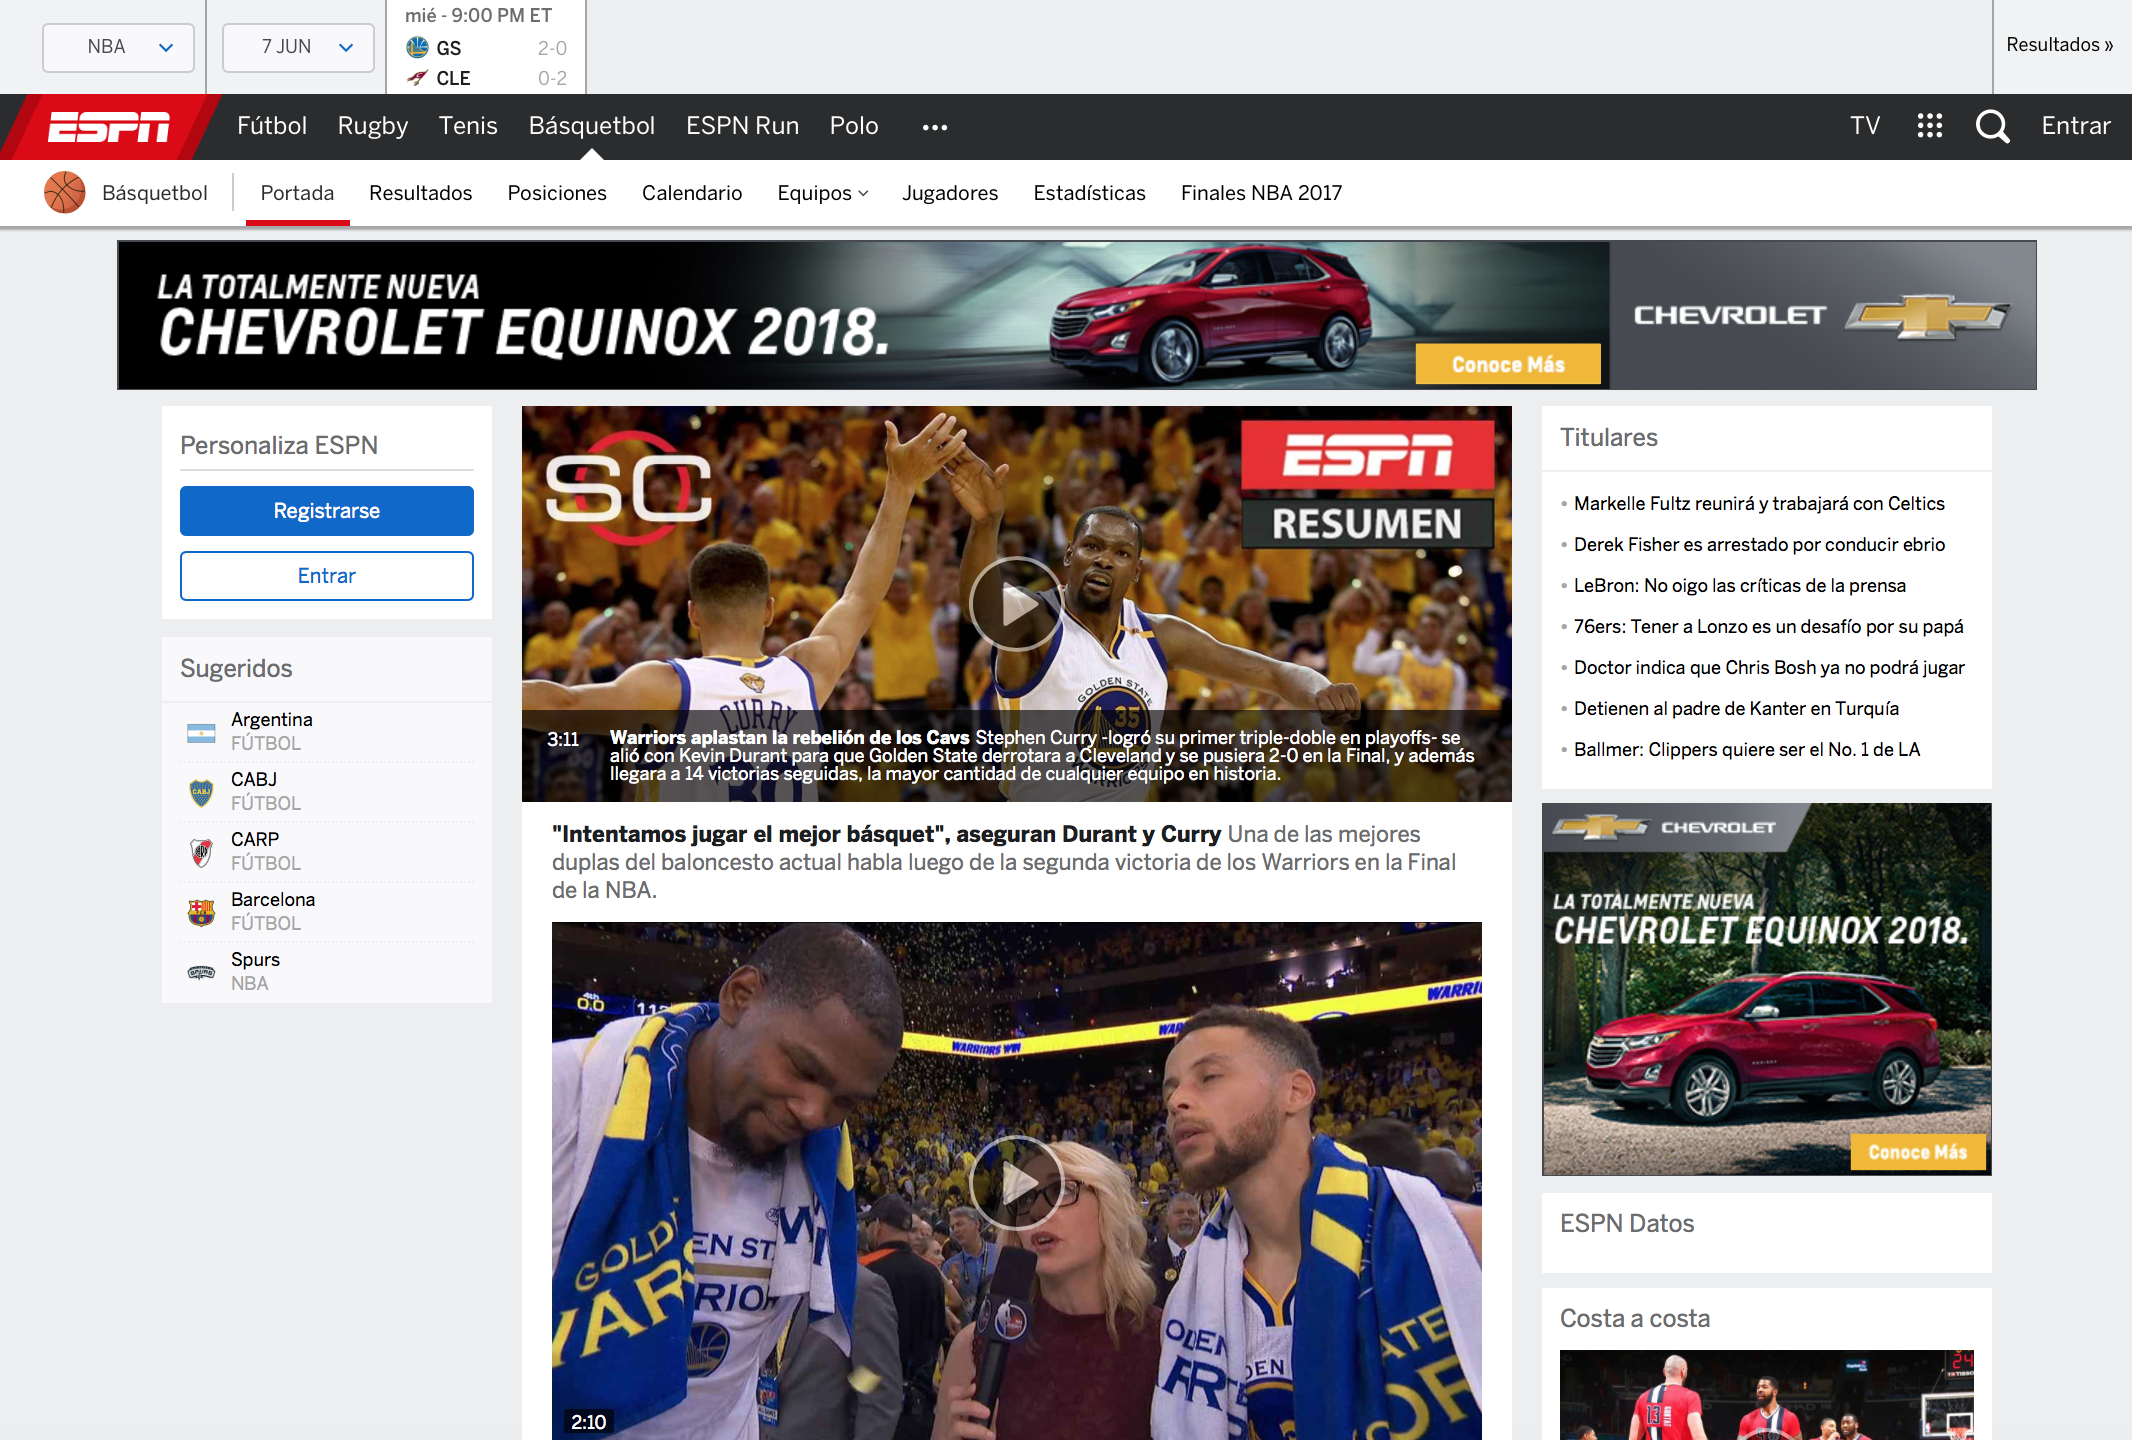Open headline about Derek Fisher arrested

coord(1759,544)
